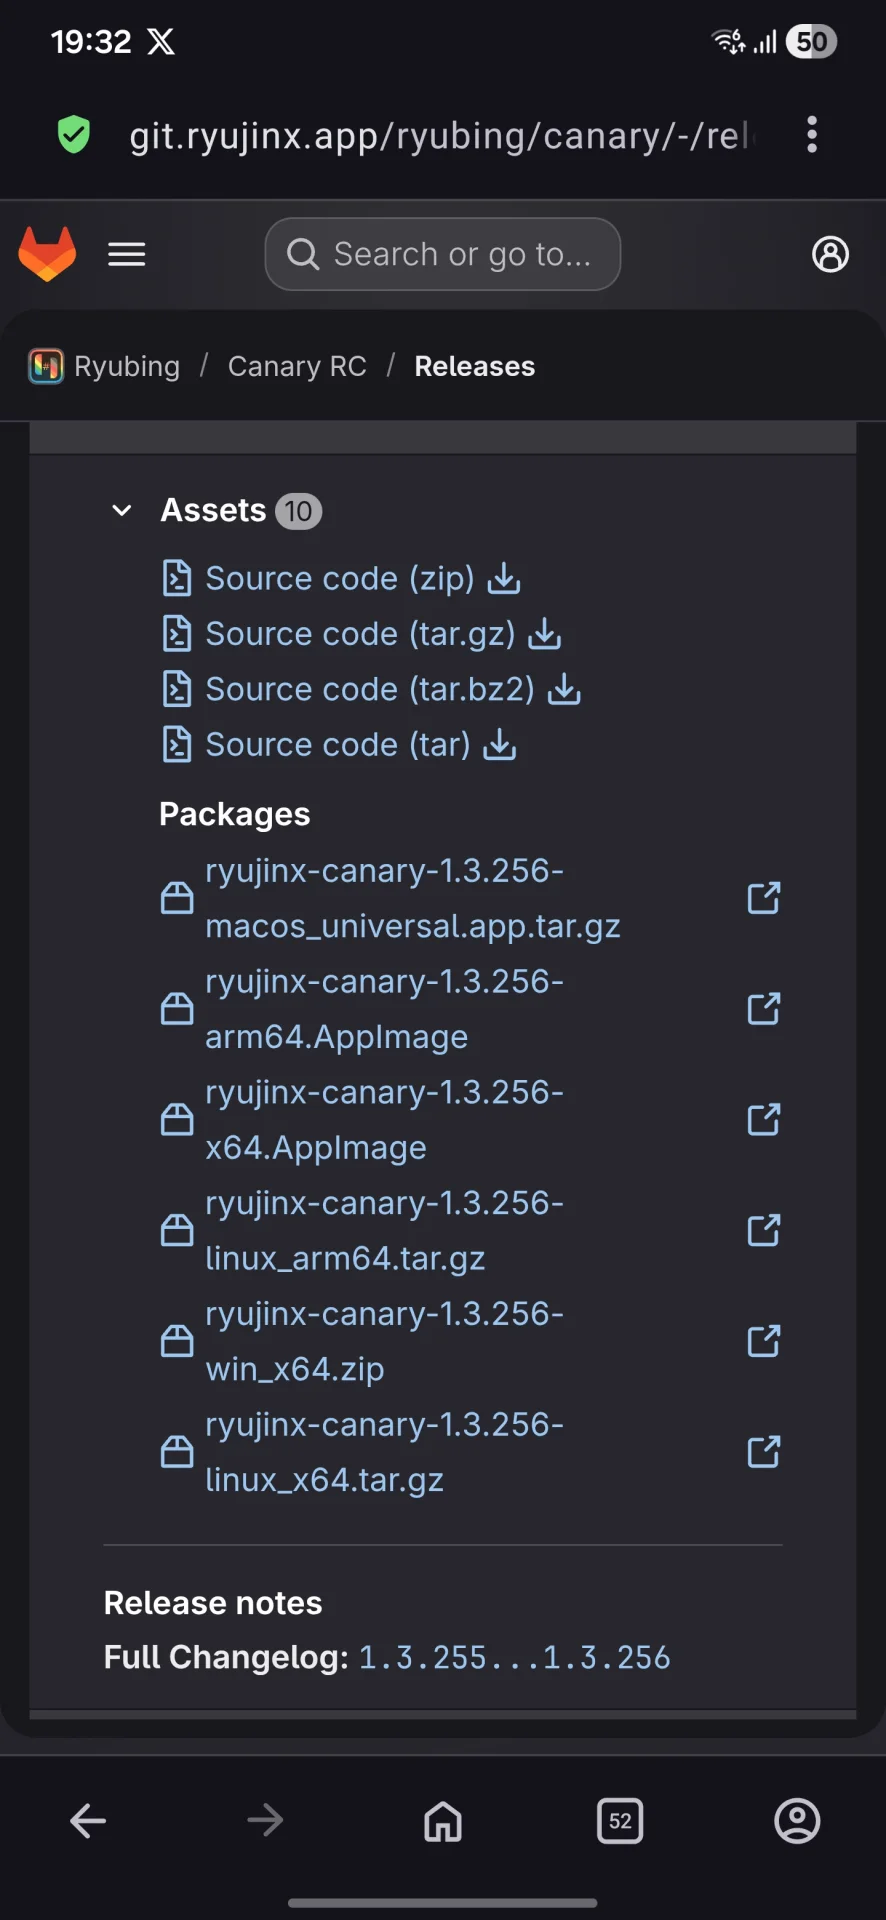
Task: Open the 1.3.255...1.3.256 changelog link
Action: [514, 1657]
